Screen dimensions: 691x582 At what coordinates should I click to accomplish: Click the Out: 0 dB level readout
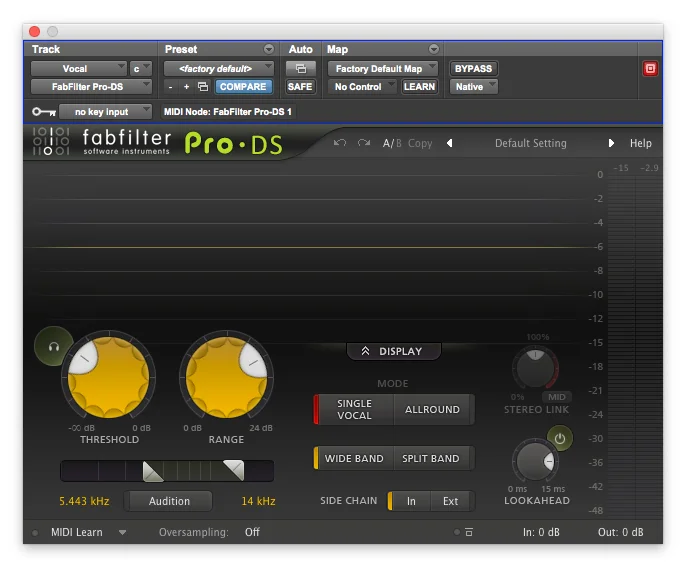[620, 532]
